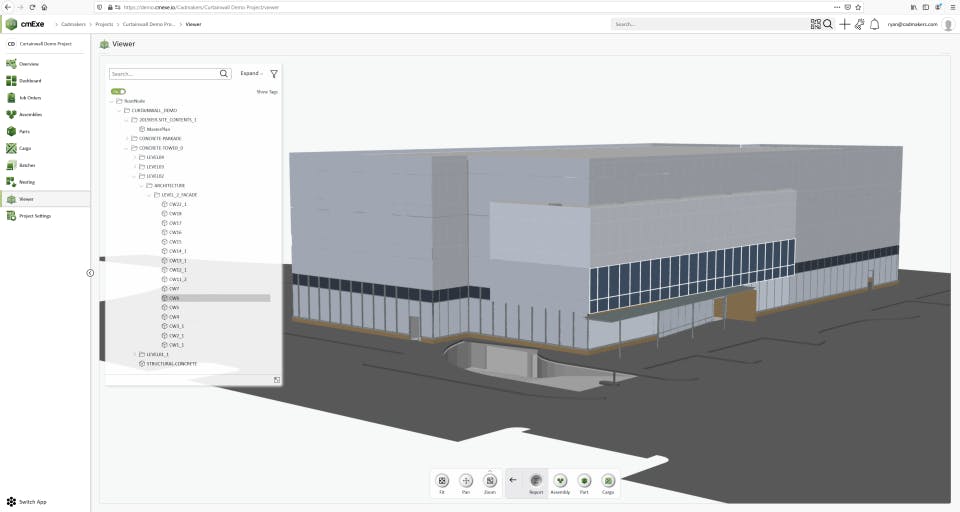
Task: Click the Show Tags link
Action: [267, 92]
